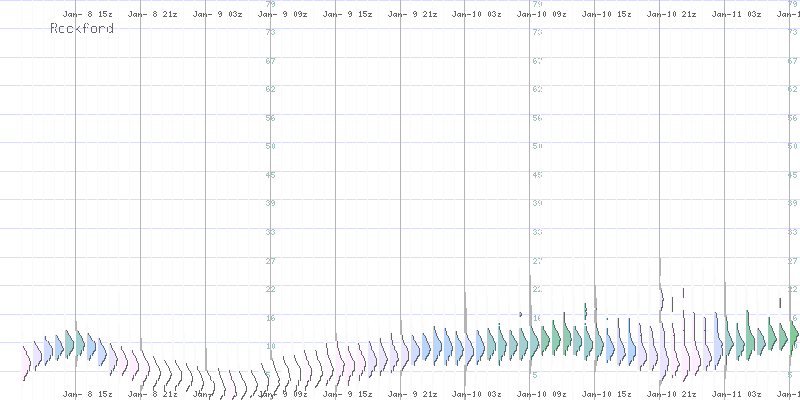Select the top Jan- 8 15z time label

tap(87, 15)
